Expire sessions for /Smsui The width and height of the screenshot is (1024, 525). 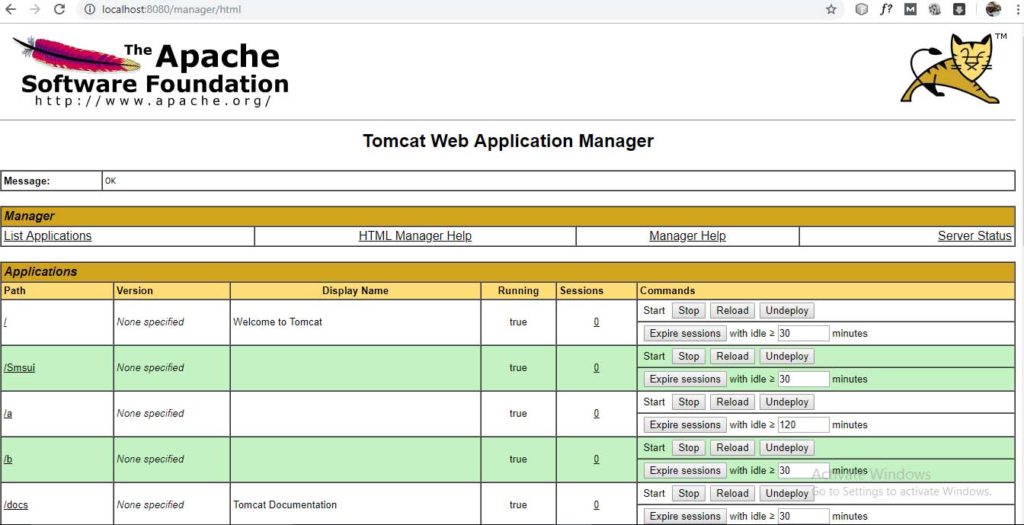point(685,379)
